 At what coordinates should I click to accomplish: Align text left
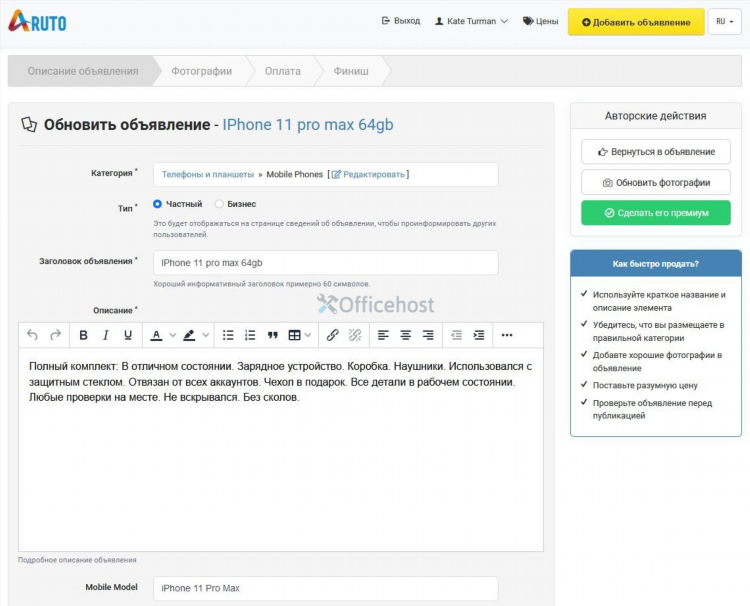coord(383,335)
